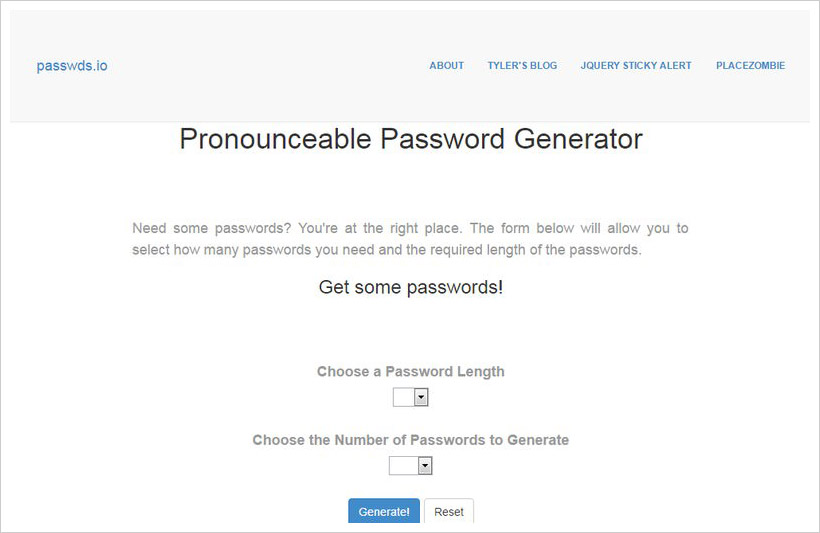Click the Get some passwords! heading
This screenshot has width=820, height=533.
pyautogui.click(x=411, y=287)
